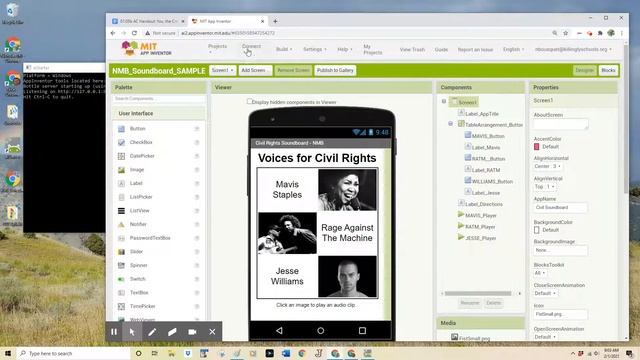Open help for the Label palette item
The width and height of the screenshot is (640, 360).
point(197,184)
